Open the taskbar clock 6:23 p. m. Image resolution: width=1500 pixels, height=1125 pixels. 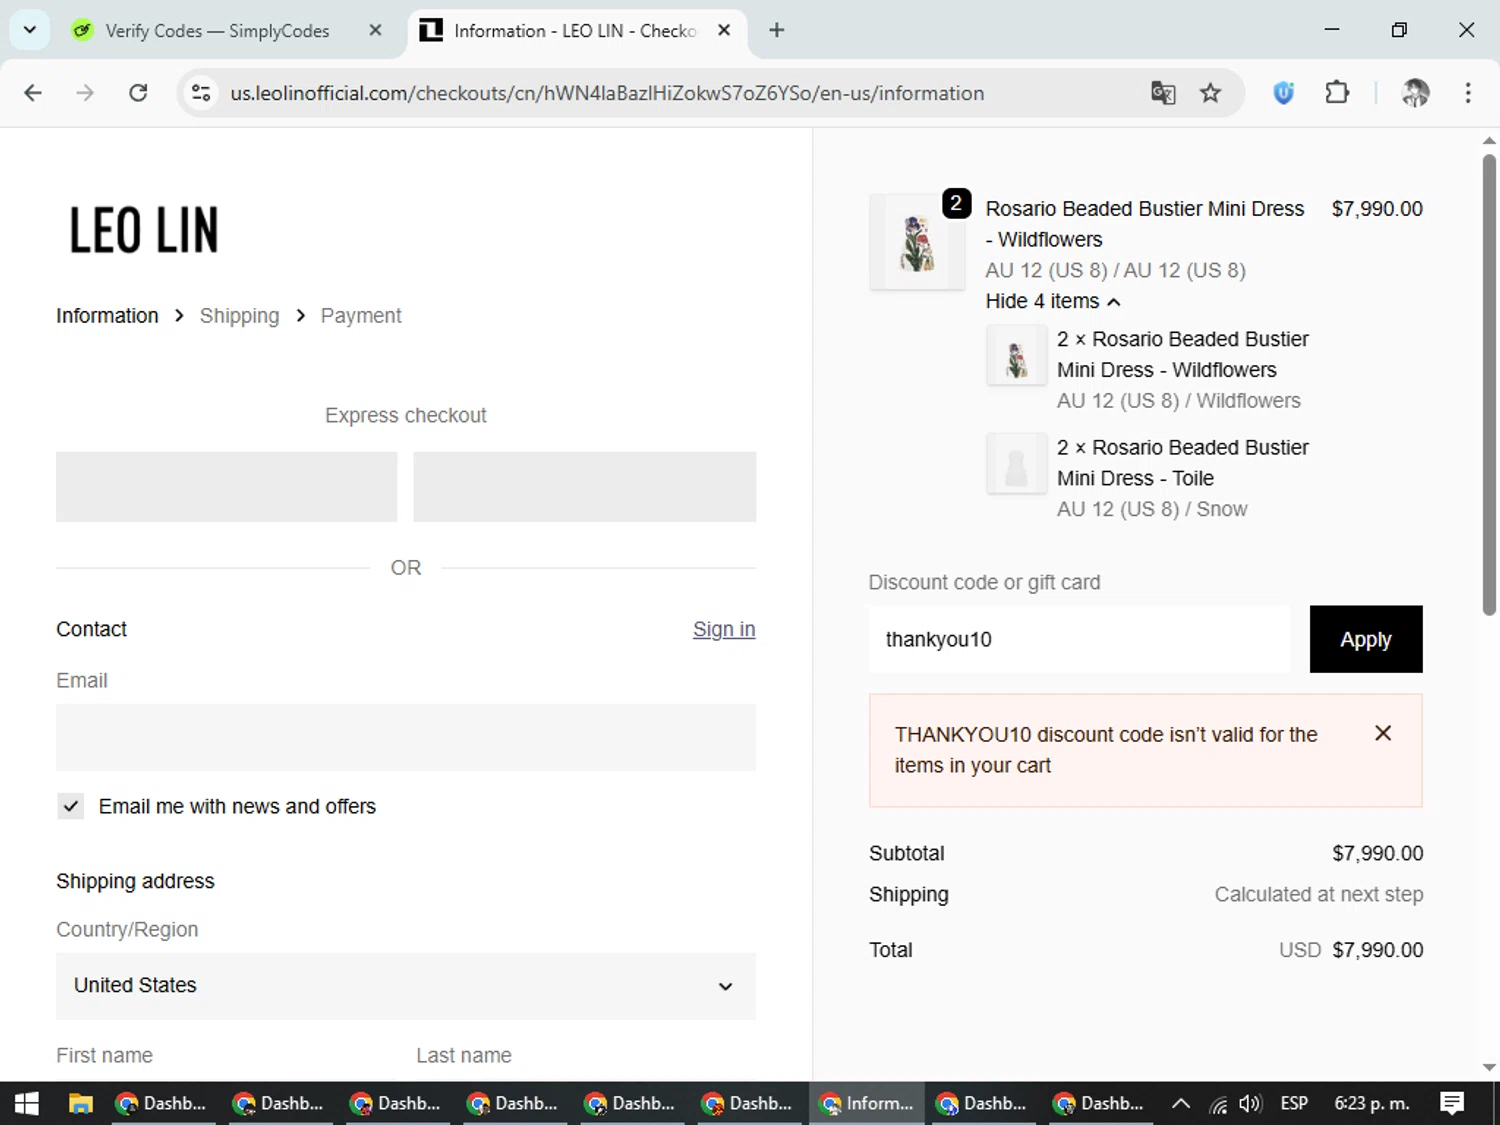point(1372,1104)
